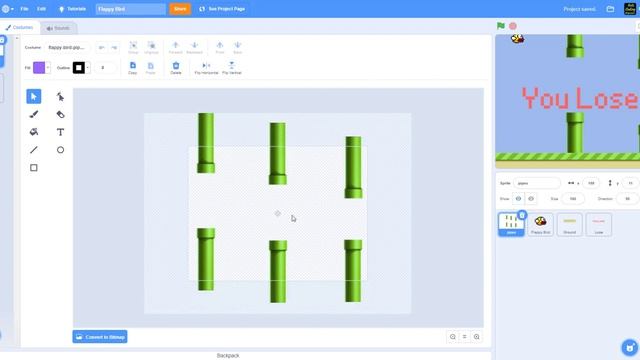Open the user account avatar menu
This screenshot has height=360, width=640.
[x=630, y=9]
